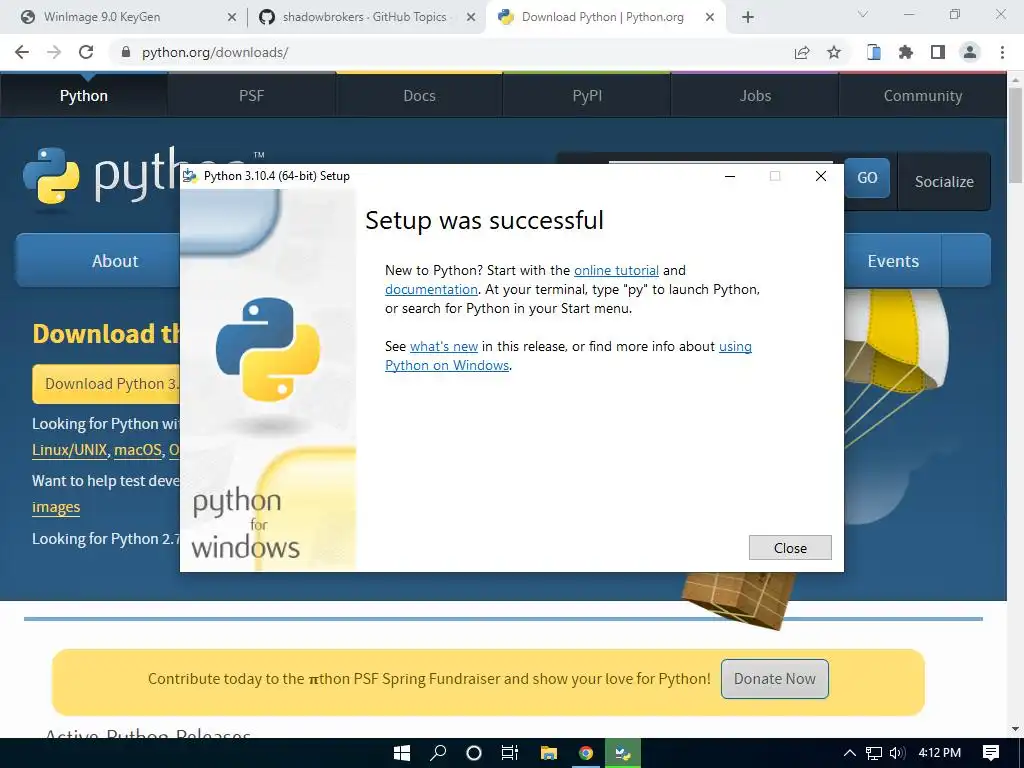Click the share page icon
The width and height of the screenshot is (1024, 768).
(x=802, y=52)
